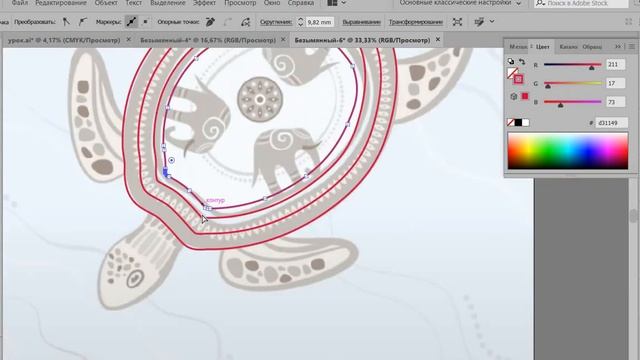Open the Редактирование menu

[61, 3]
